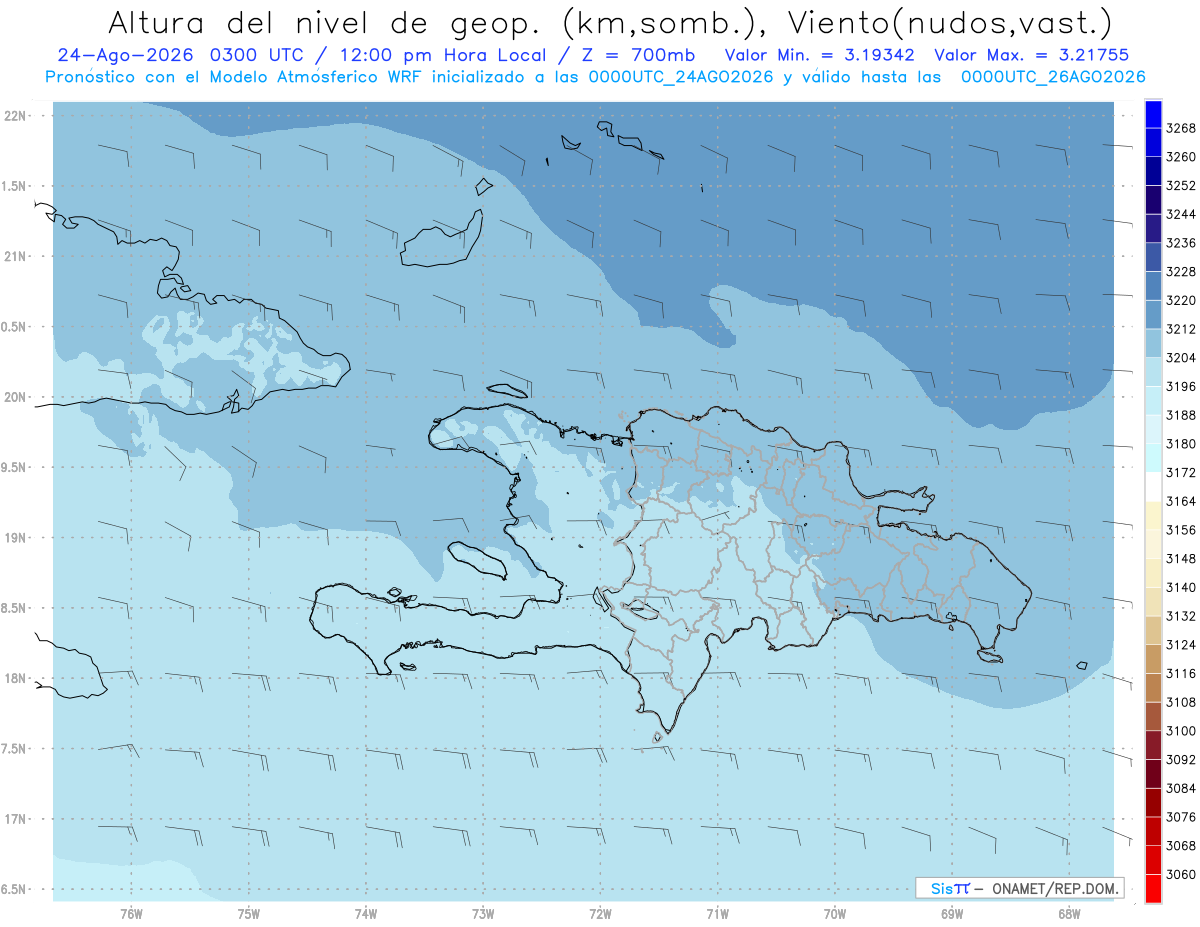
Task: Click the bright red colorbar segment below 3060
Action: pyautogui.click(x=1152, y=888)
